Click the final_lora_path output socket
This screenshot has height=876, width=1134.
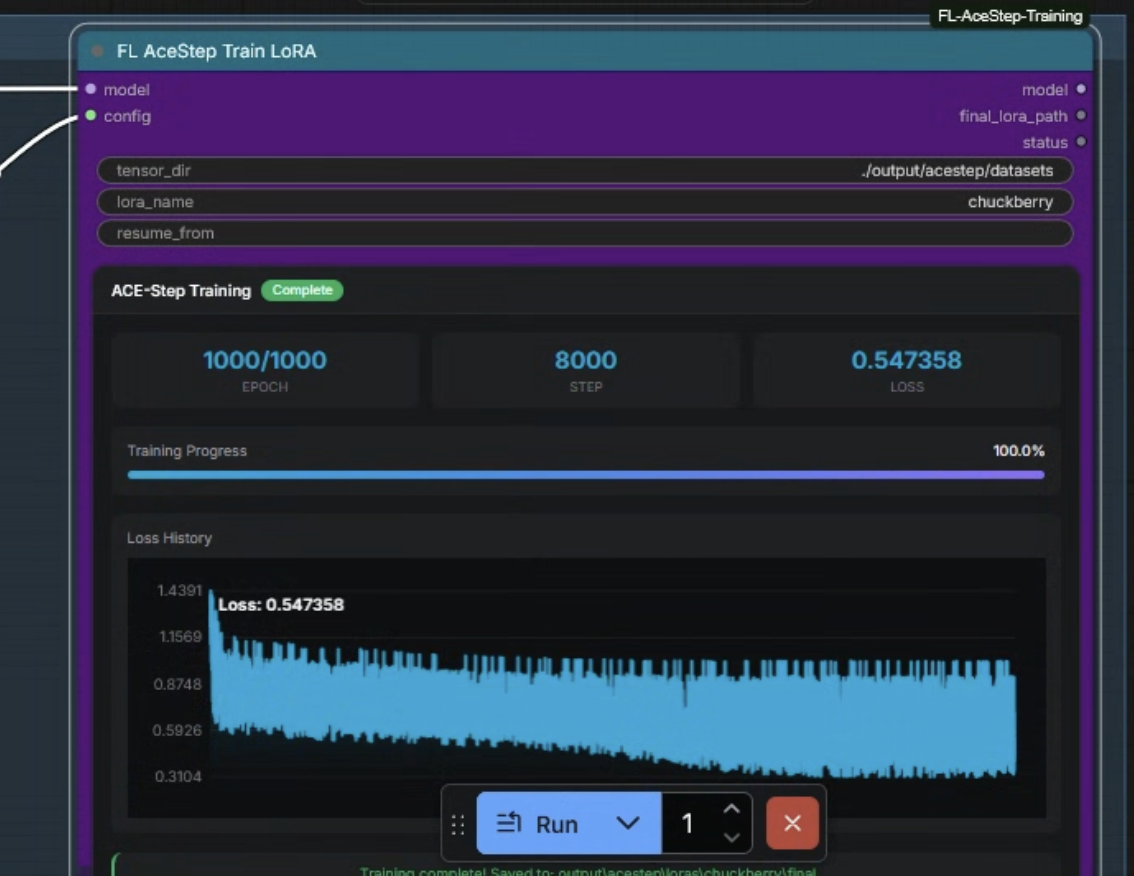coord(1080,115)
